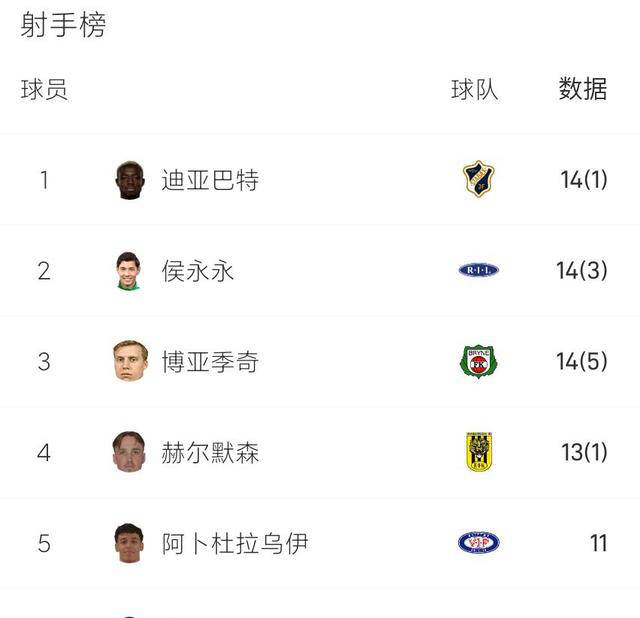
Task: Select the player name 博亚季奇
Action: [210, 362]
